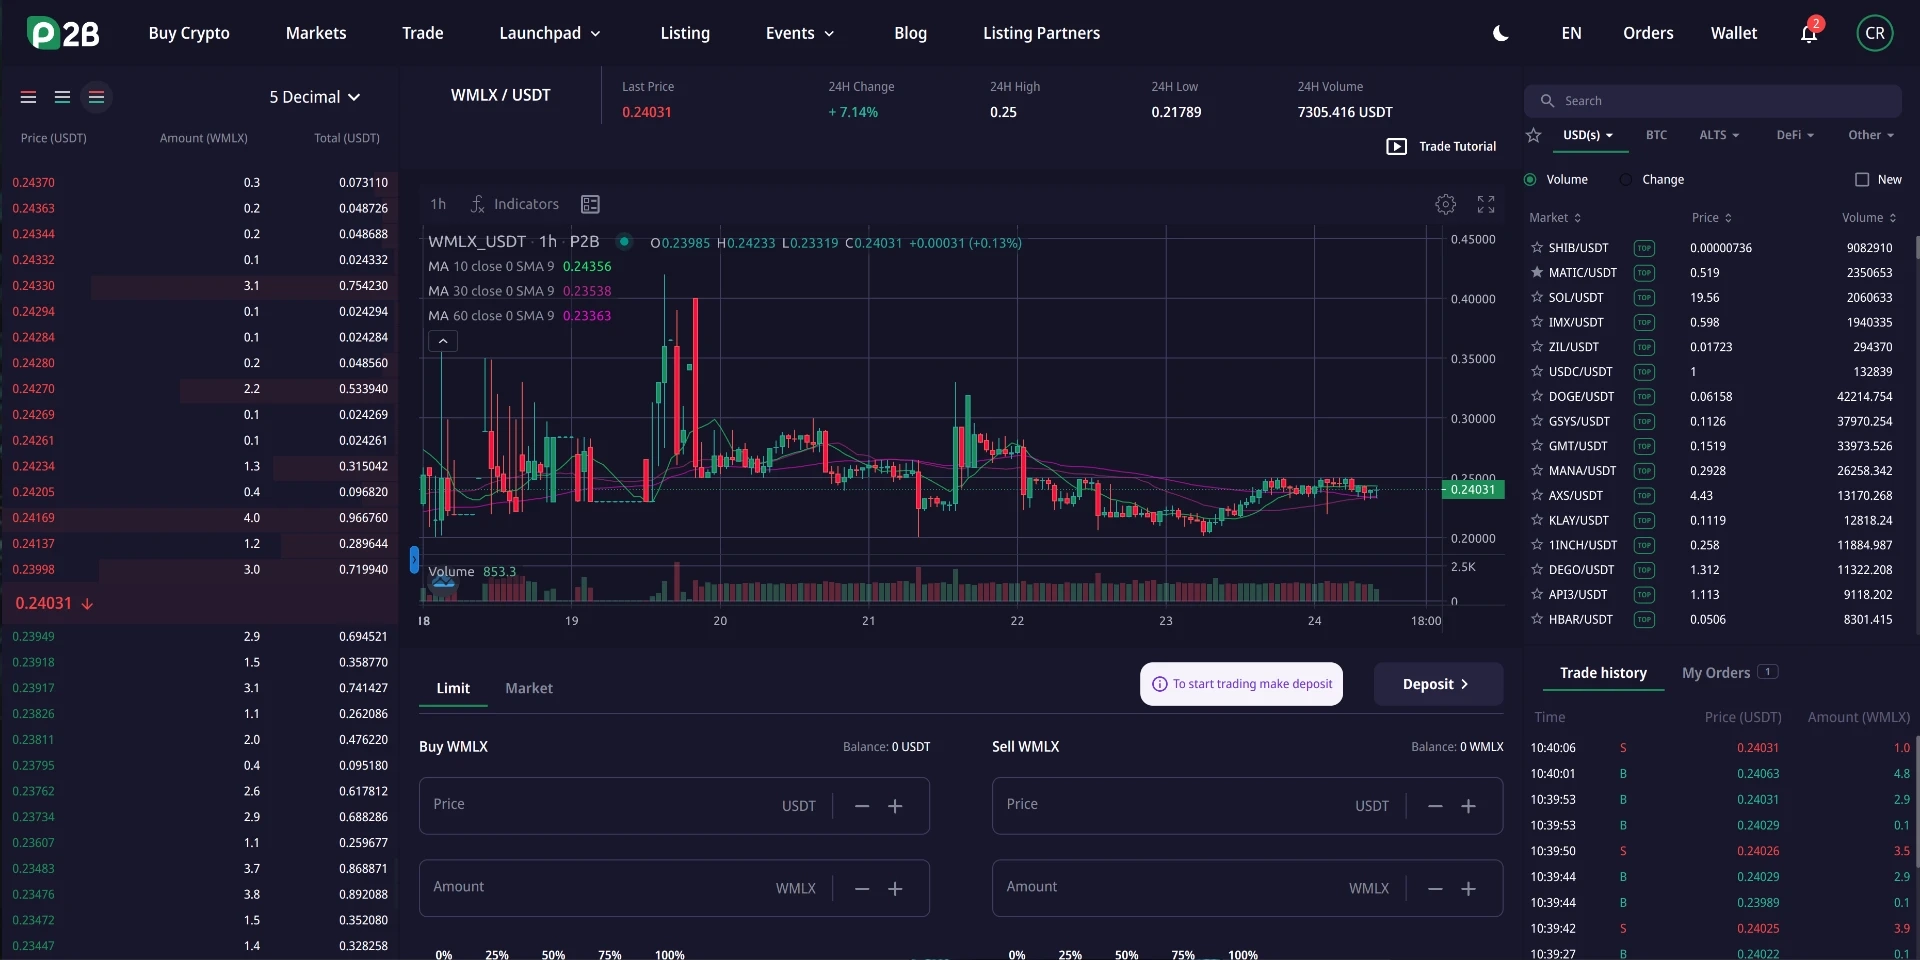Screen dimensions: 1920x960
Task: Open the USD(s) market dropdown
Action: 1588,135
